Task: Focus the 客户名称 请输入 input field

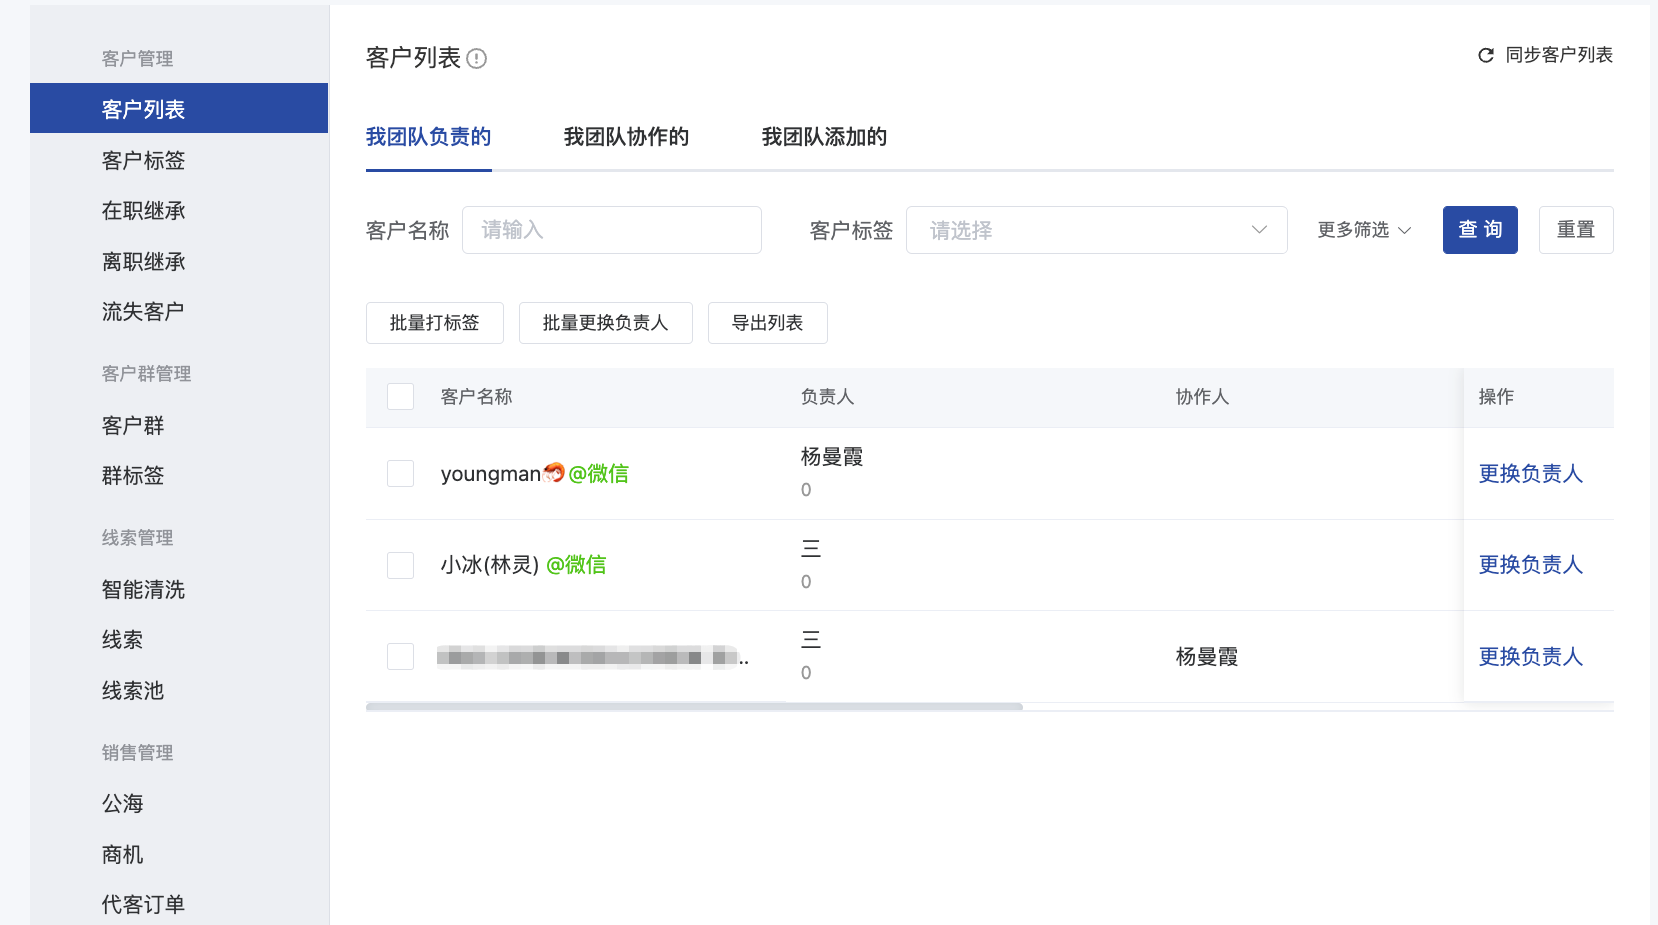Action: [612, 230]
